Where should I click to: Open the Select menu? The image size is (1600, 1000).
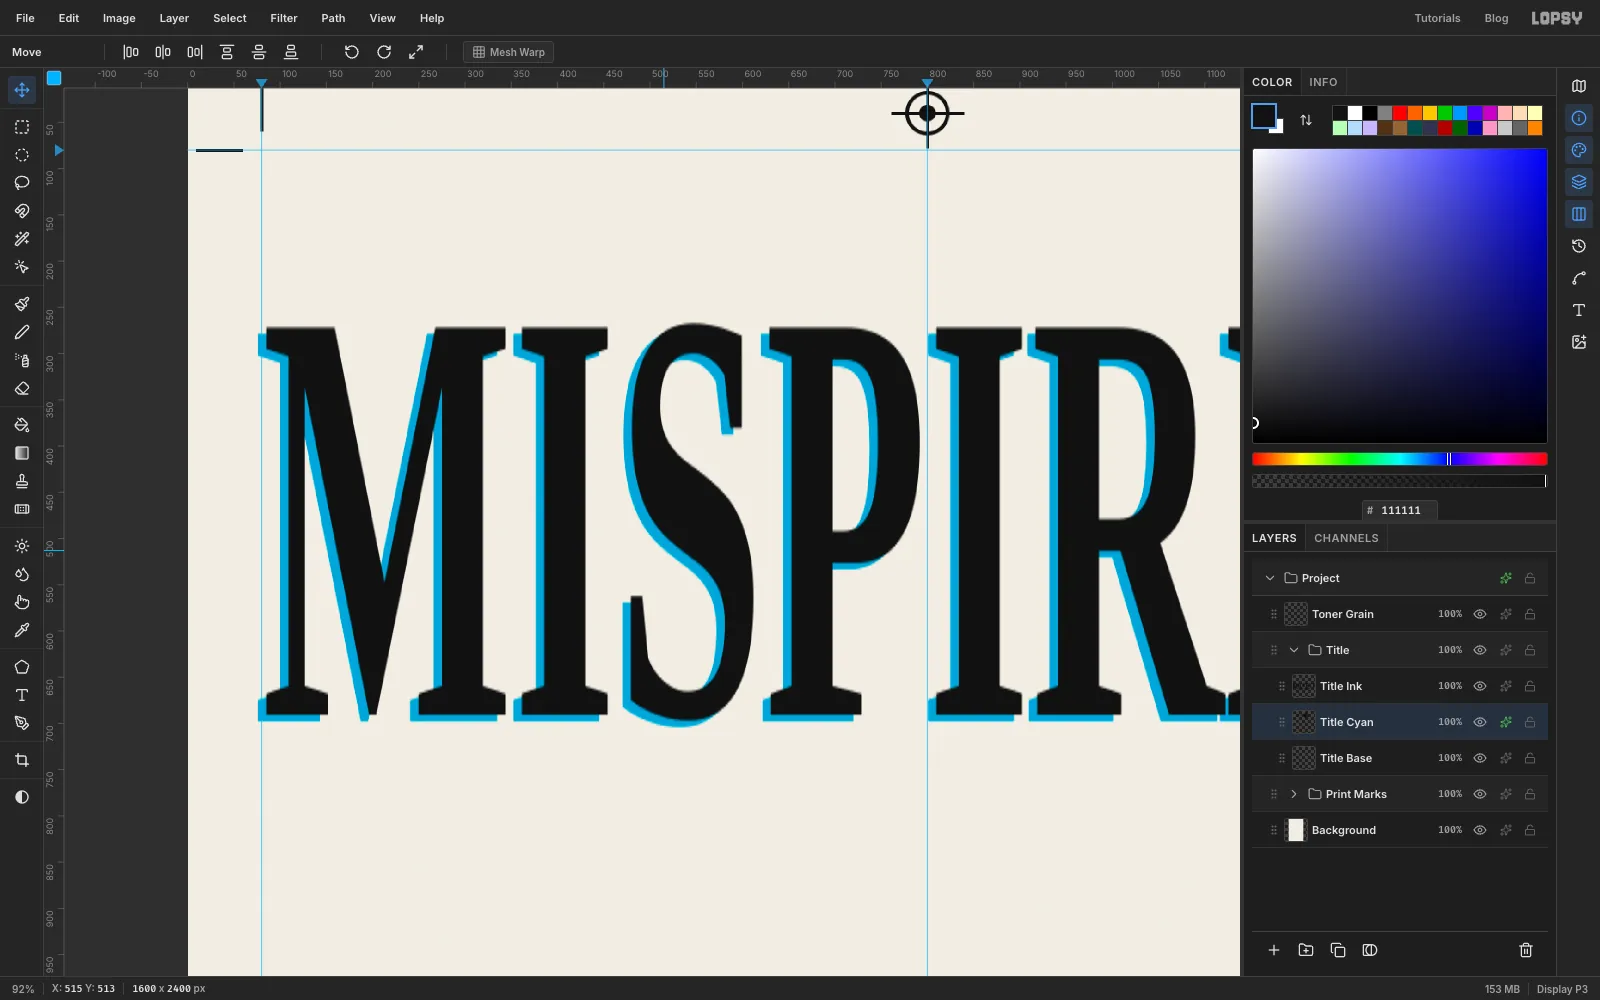[230, 18]
